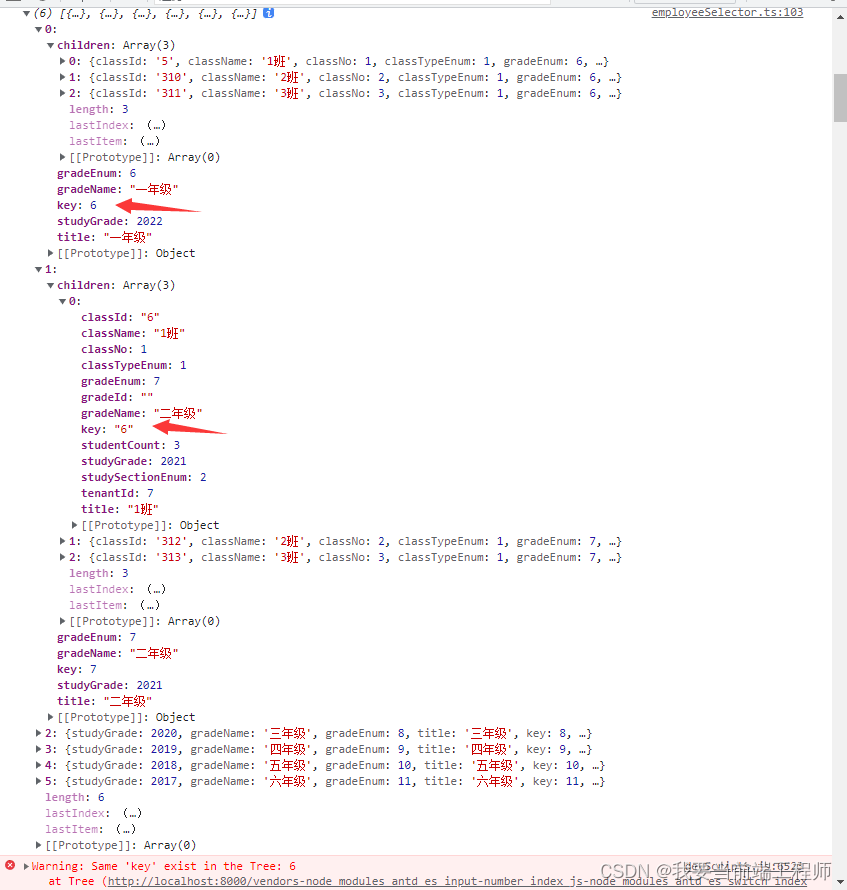This screenshot has width=847, height=890.
Task: Expand [[Prototype]]: Object under entry 0
Action: (x=48, y=253)
